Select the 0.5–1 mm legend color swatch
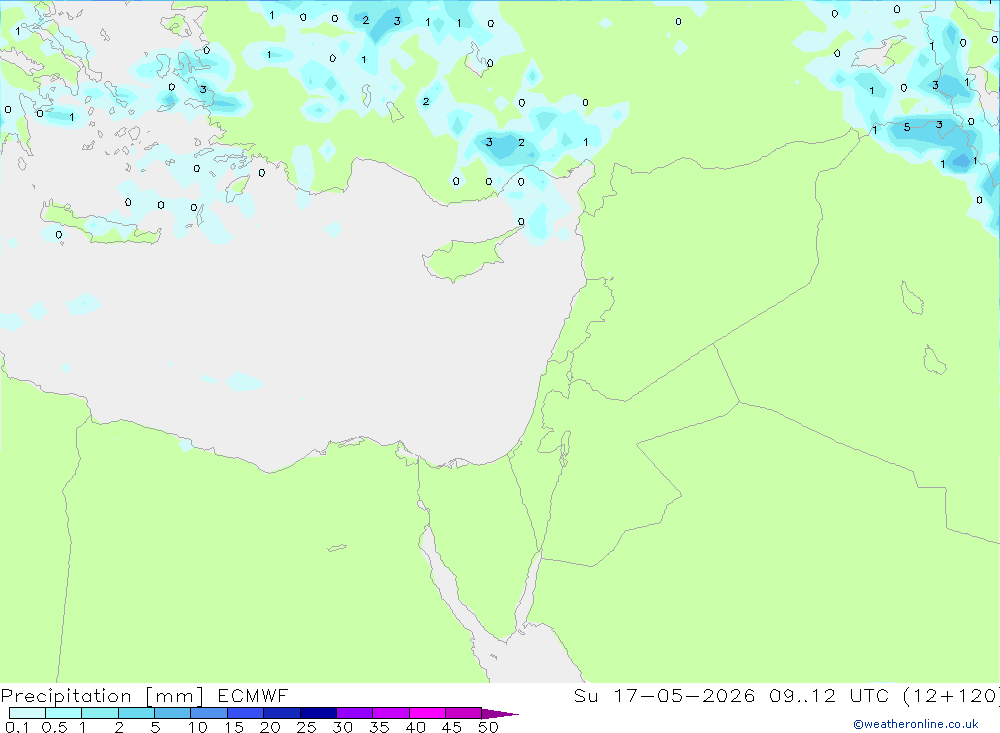The width and height of the screenshot is (1000, 733). click(63, 713)
